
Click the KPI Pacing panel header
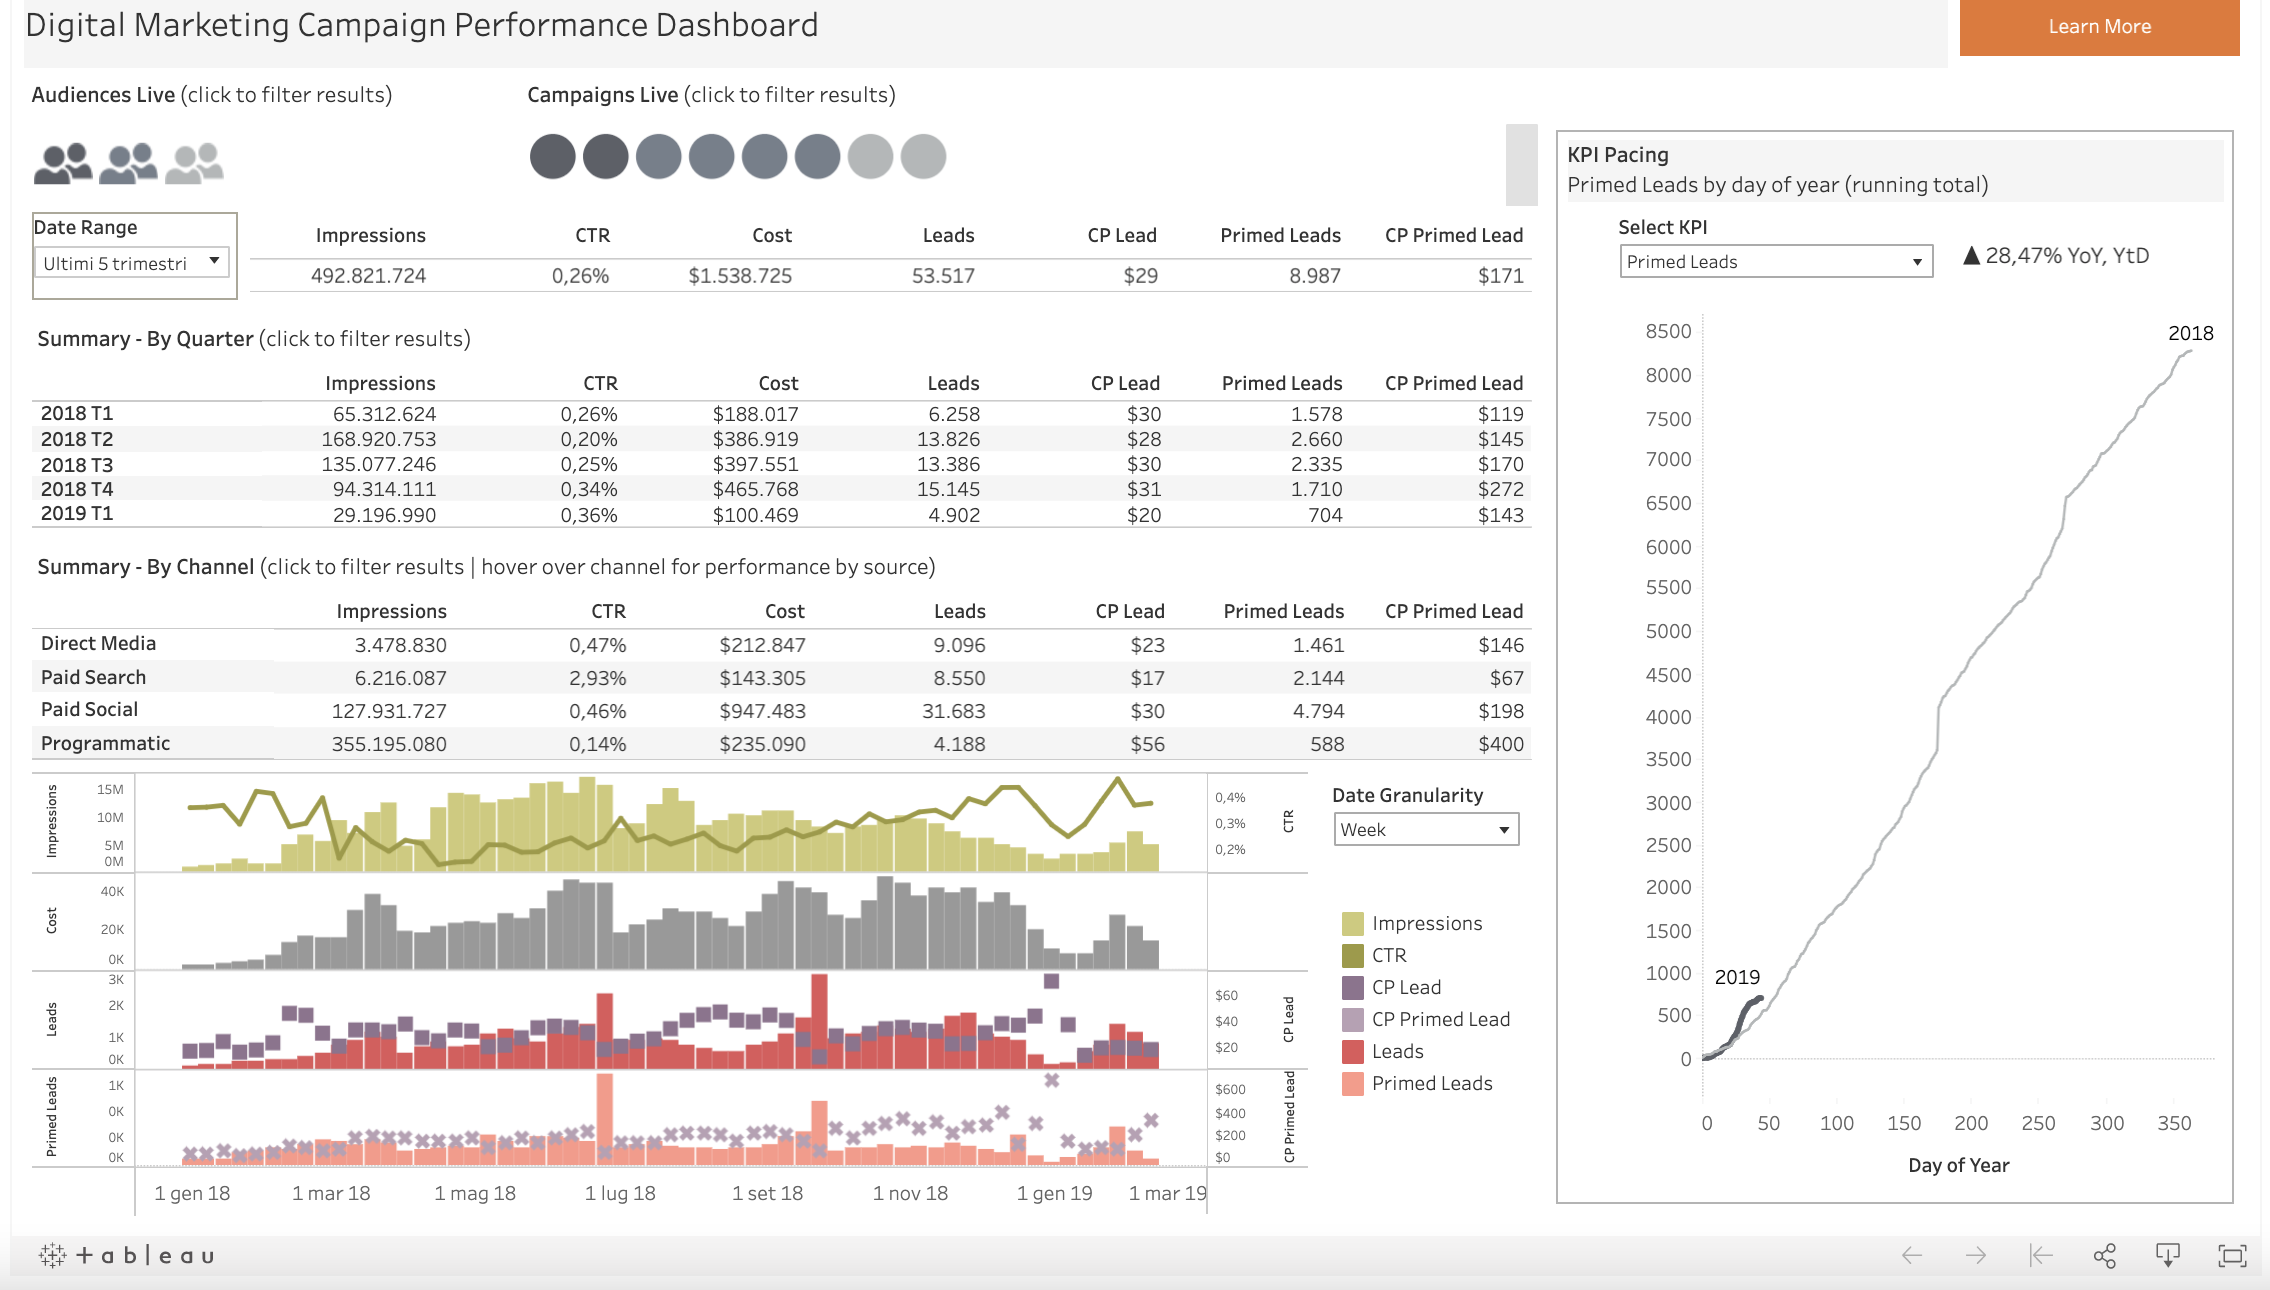click(1617, 154)
